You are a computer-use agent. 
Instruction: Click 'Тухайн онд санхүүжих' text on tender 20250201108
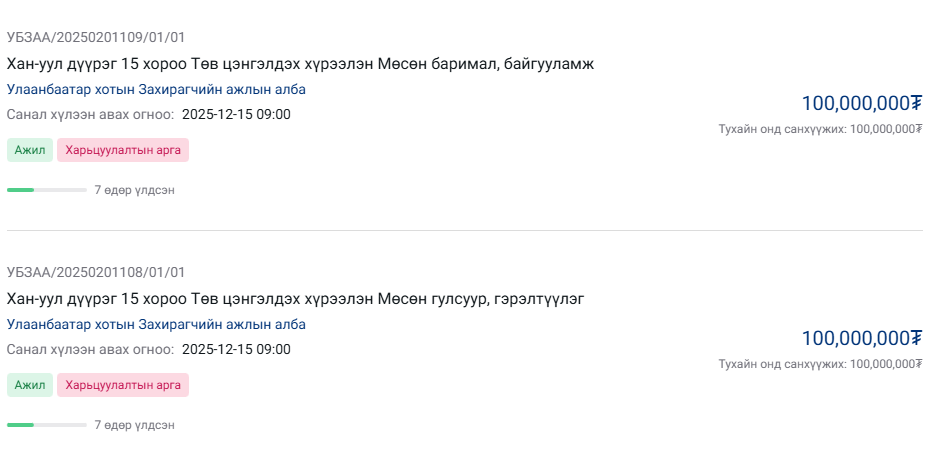[820, 364]
